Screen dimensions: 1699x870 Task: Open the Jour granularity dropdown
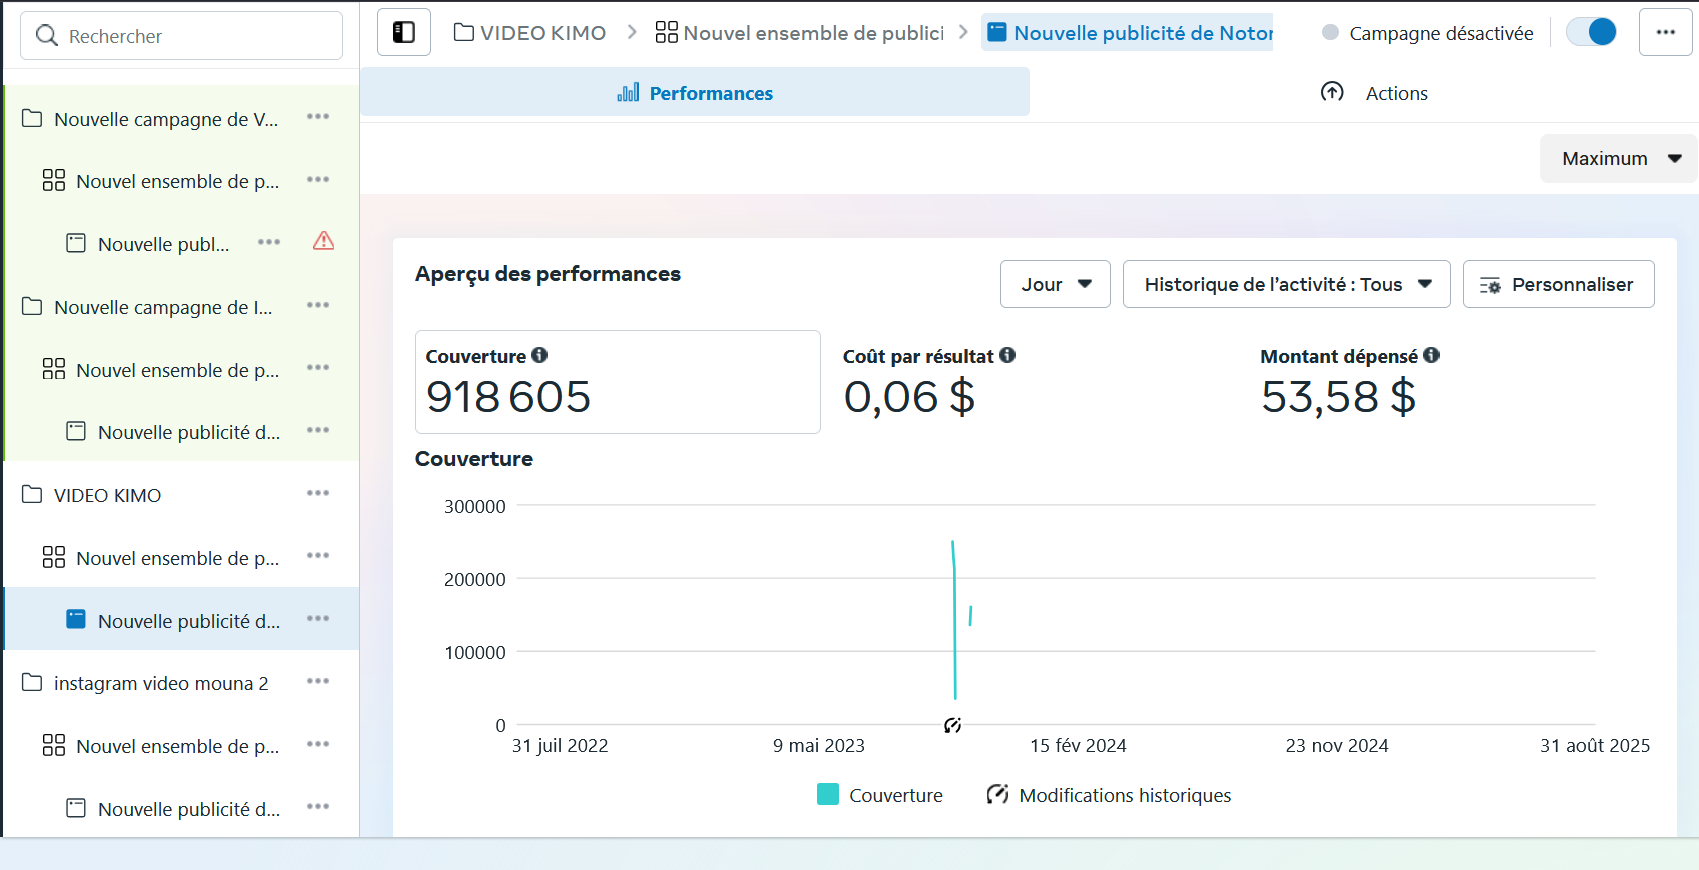[1055, 284]
